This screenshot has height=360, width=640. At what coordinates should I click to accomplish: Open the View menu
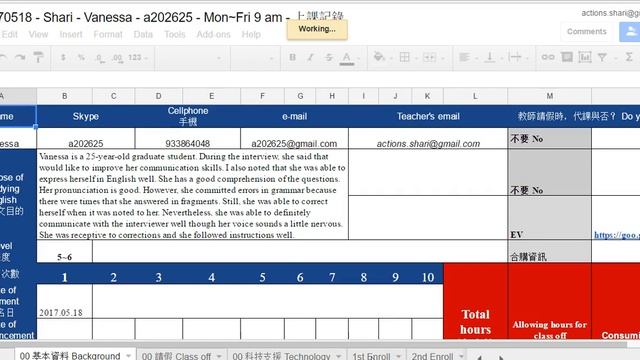pyautogui.click(x=38, y=35)
